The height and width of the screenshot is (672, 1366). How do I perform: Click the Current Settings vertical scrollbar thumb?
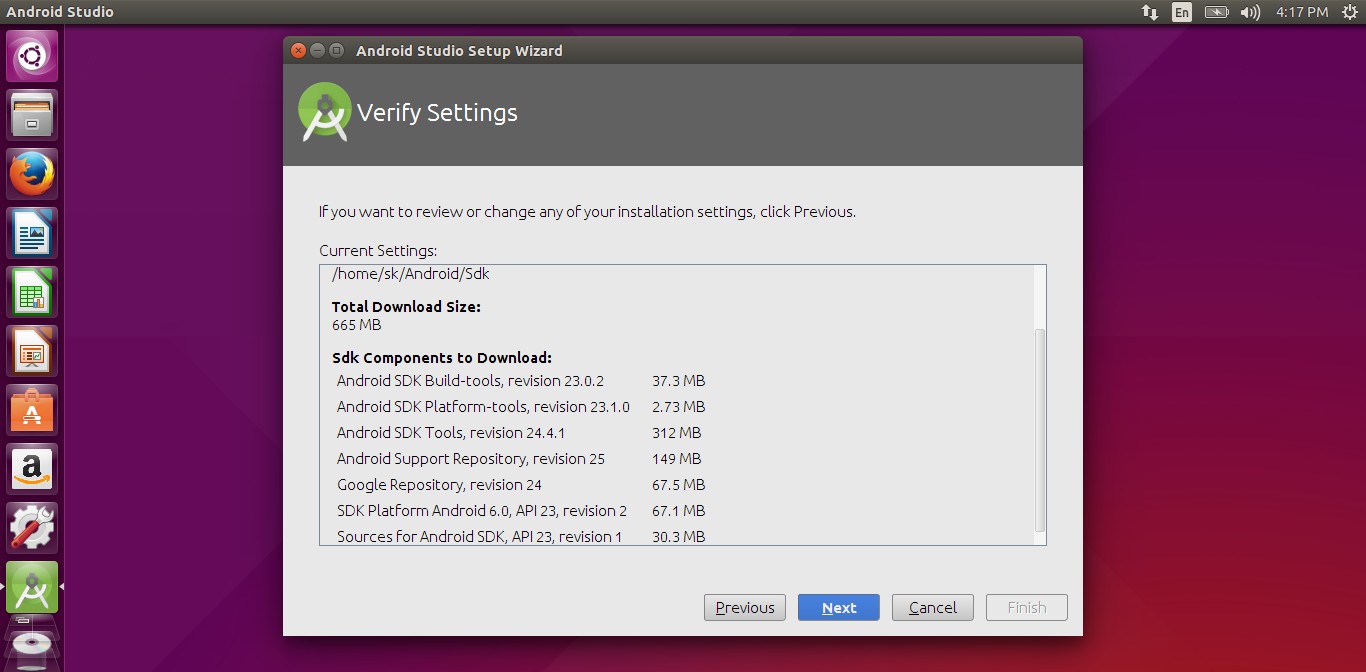(x=1040, y=430)
